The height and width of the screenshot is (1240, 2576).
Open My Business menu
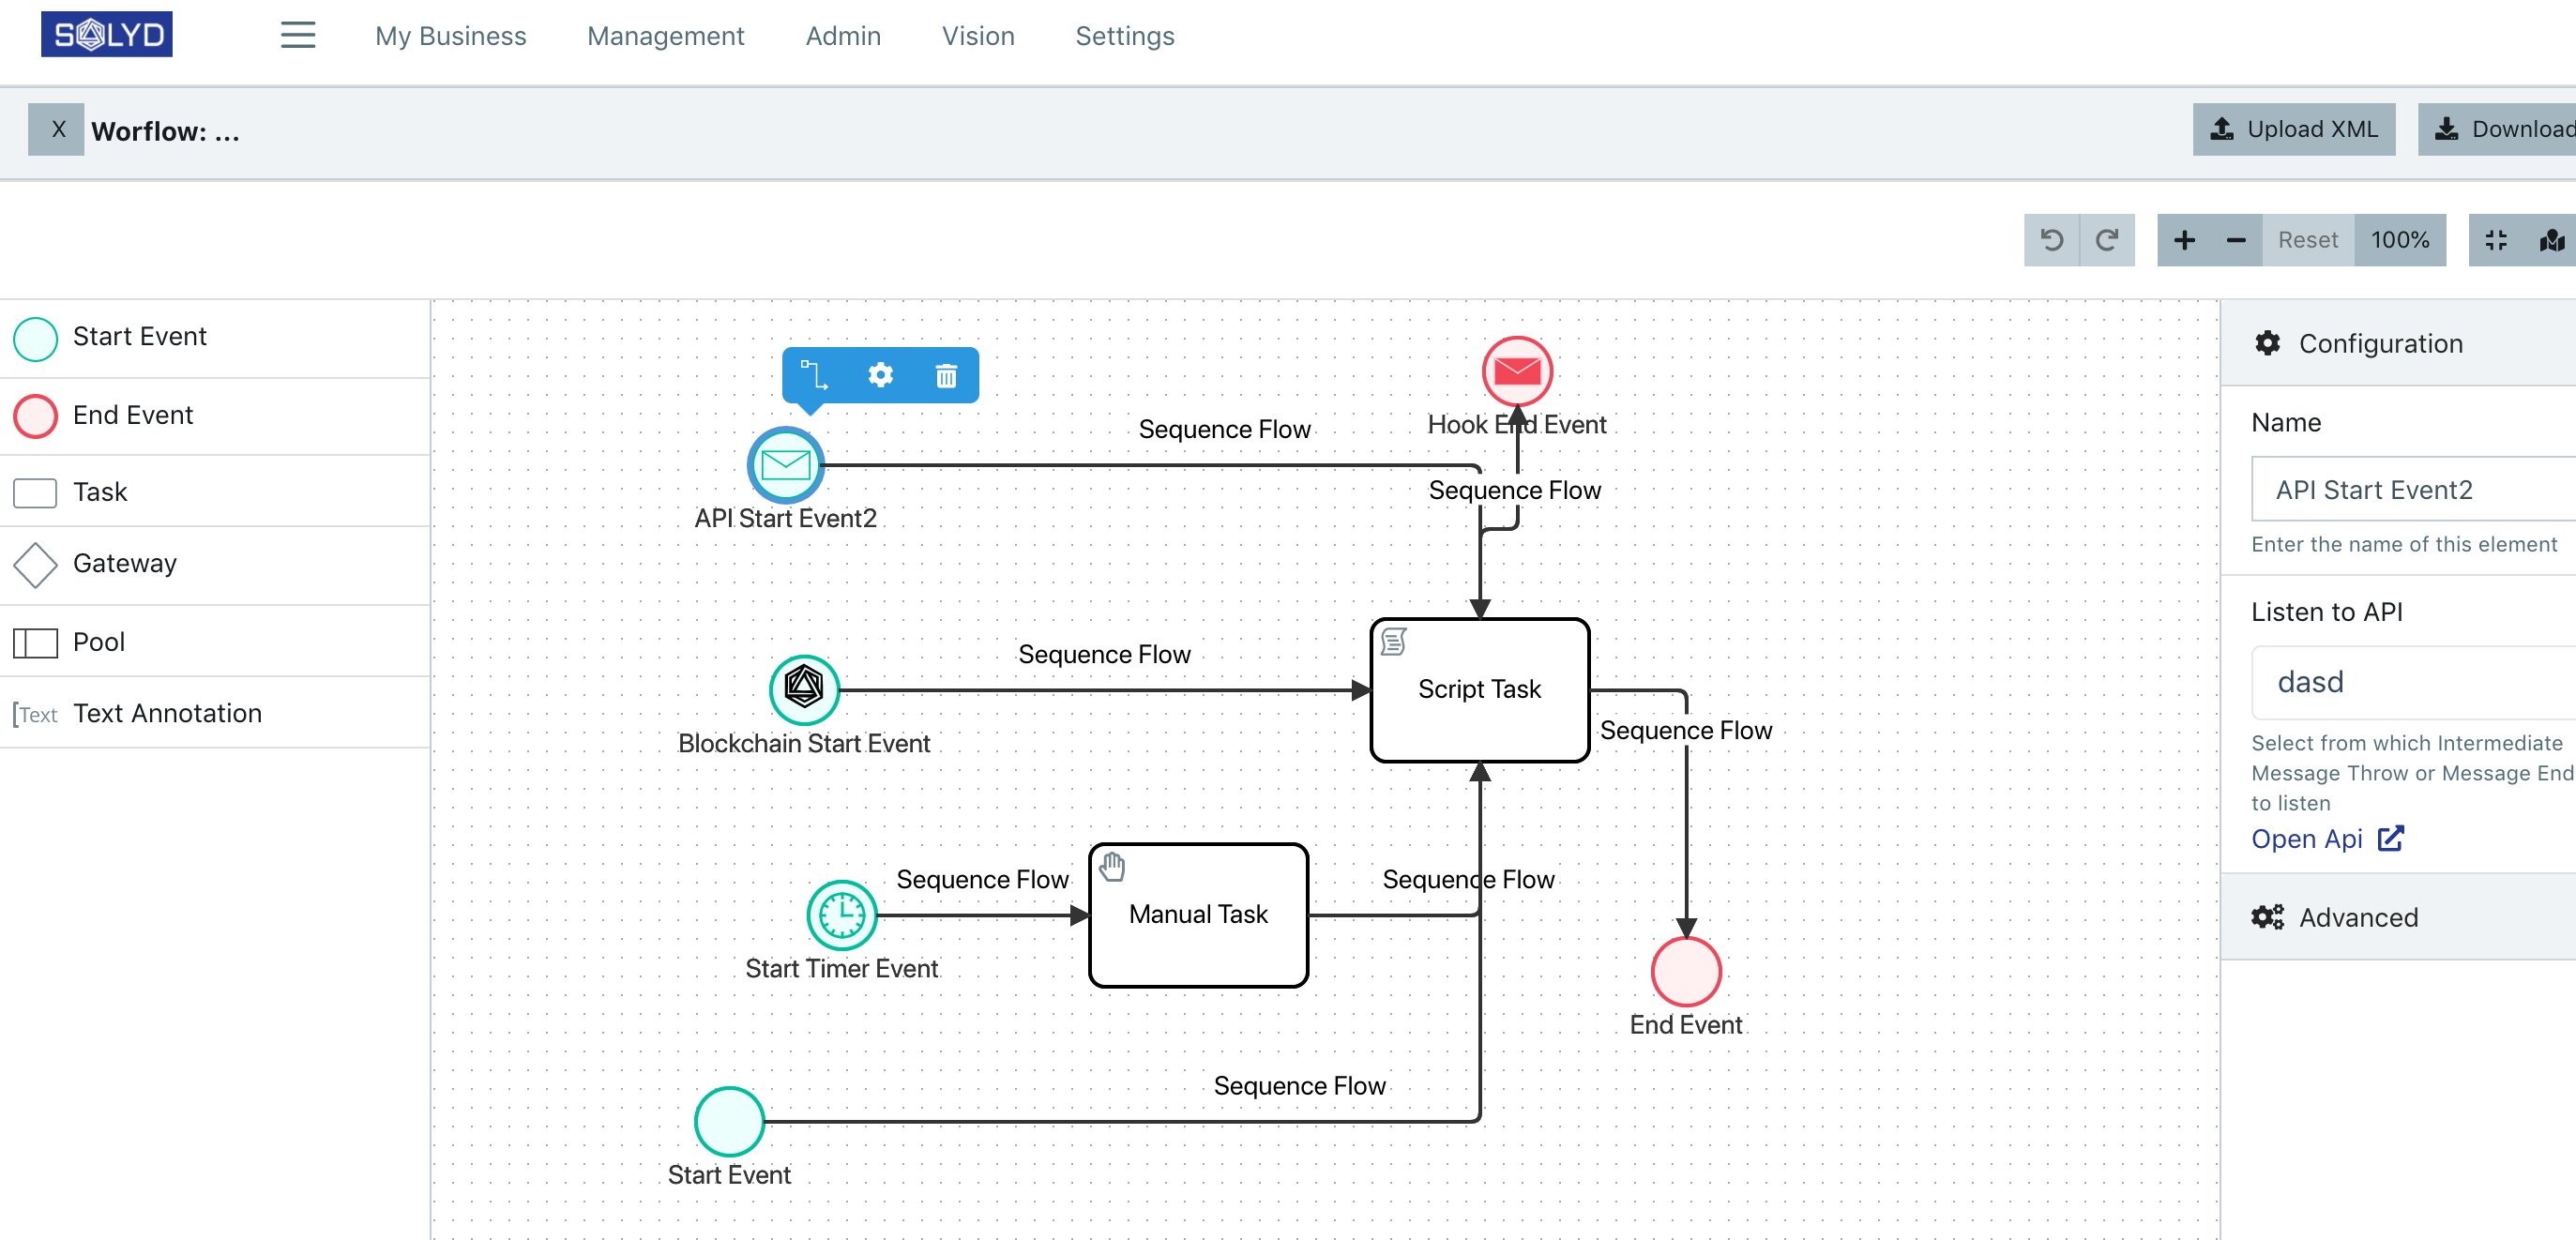tap(451, 36)
